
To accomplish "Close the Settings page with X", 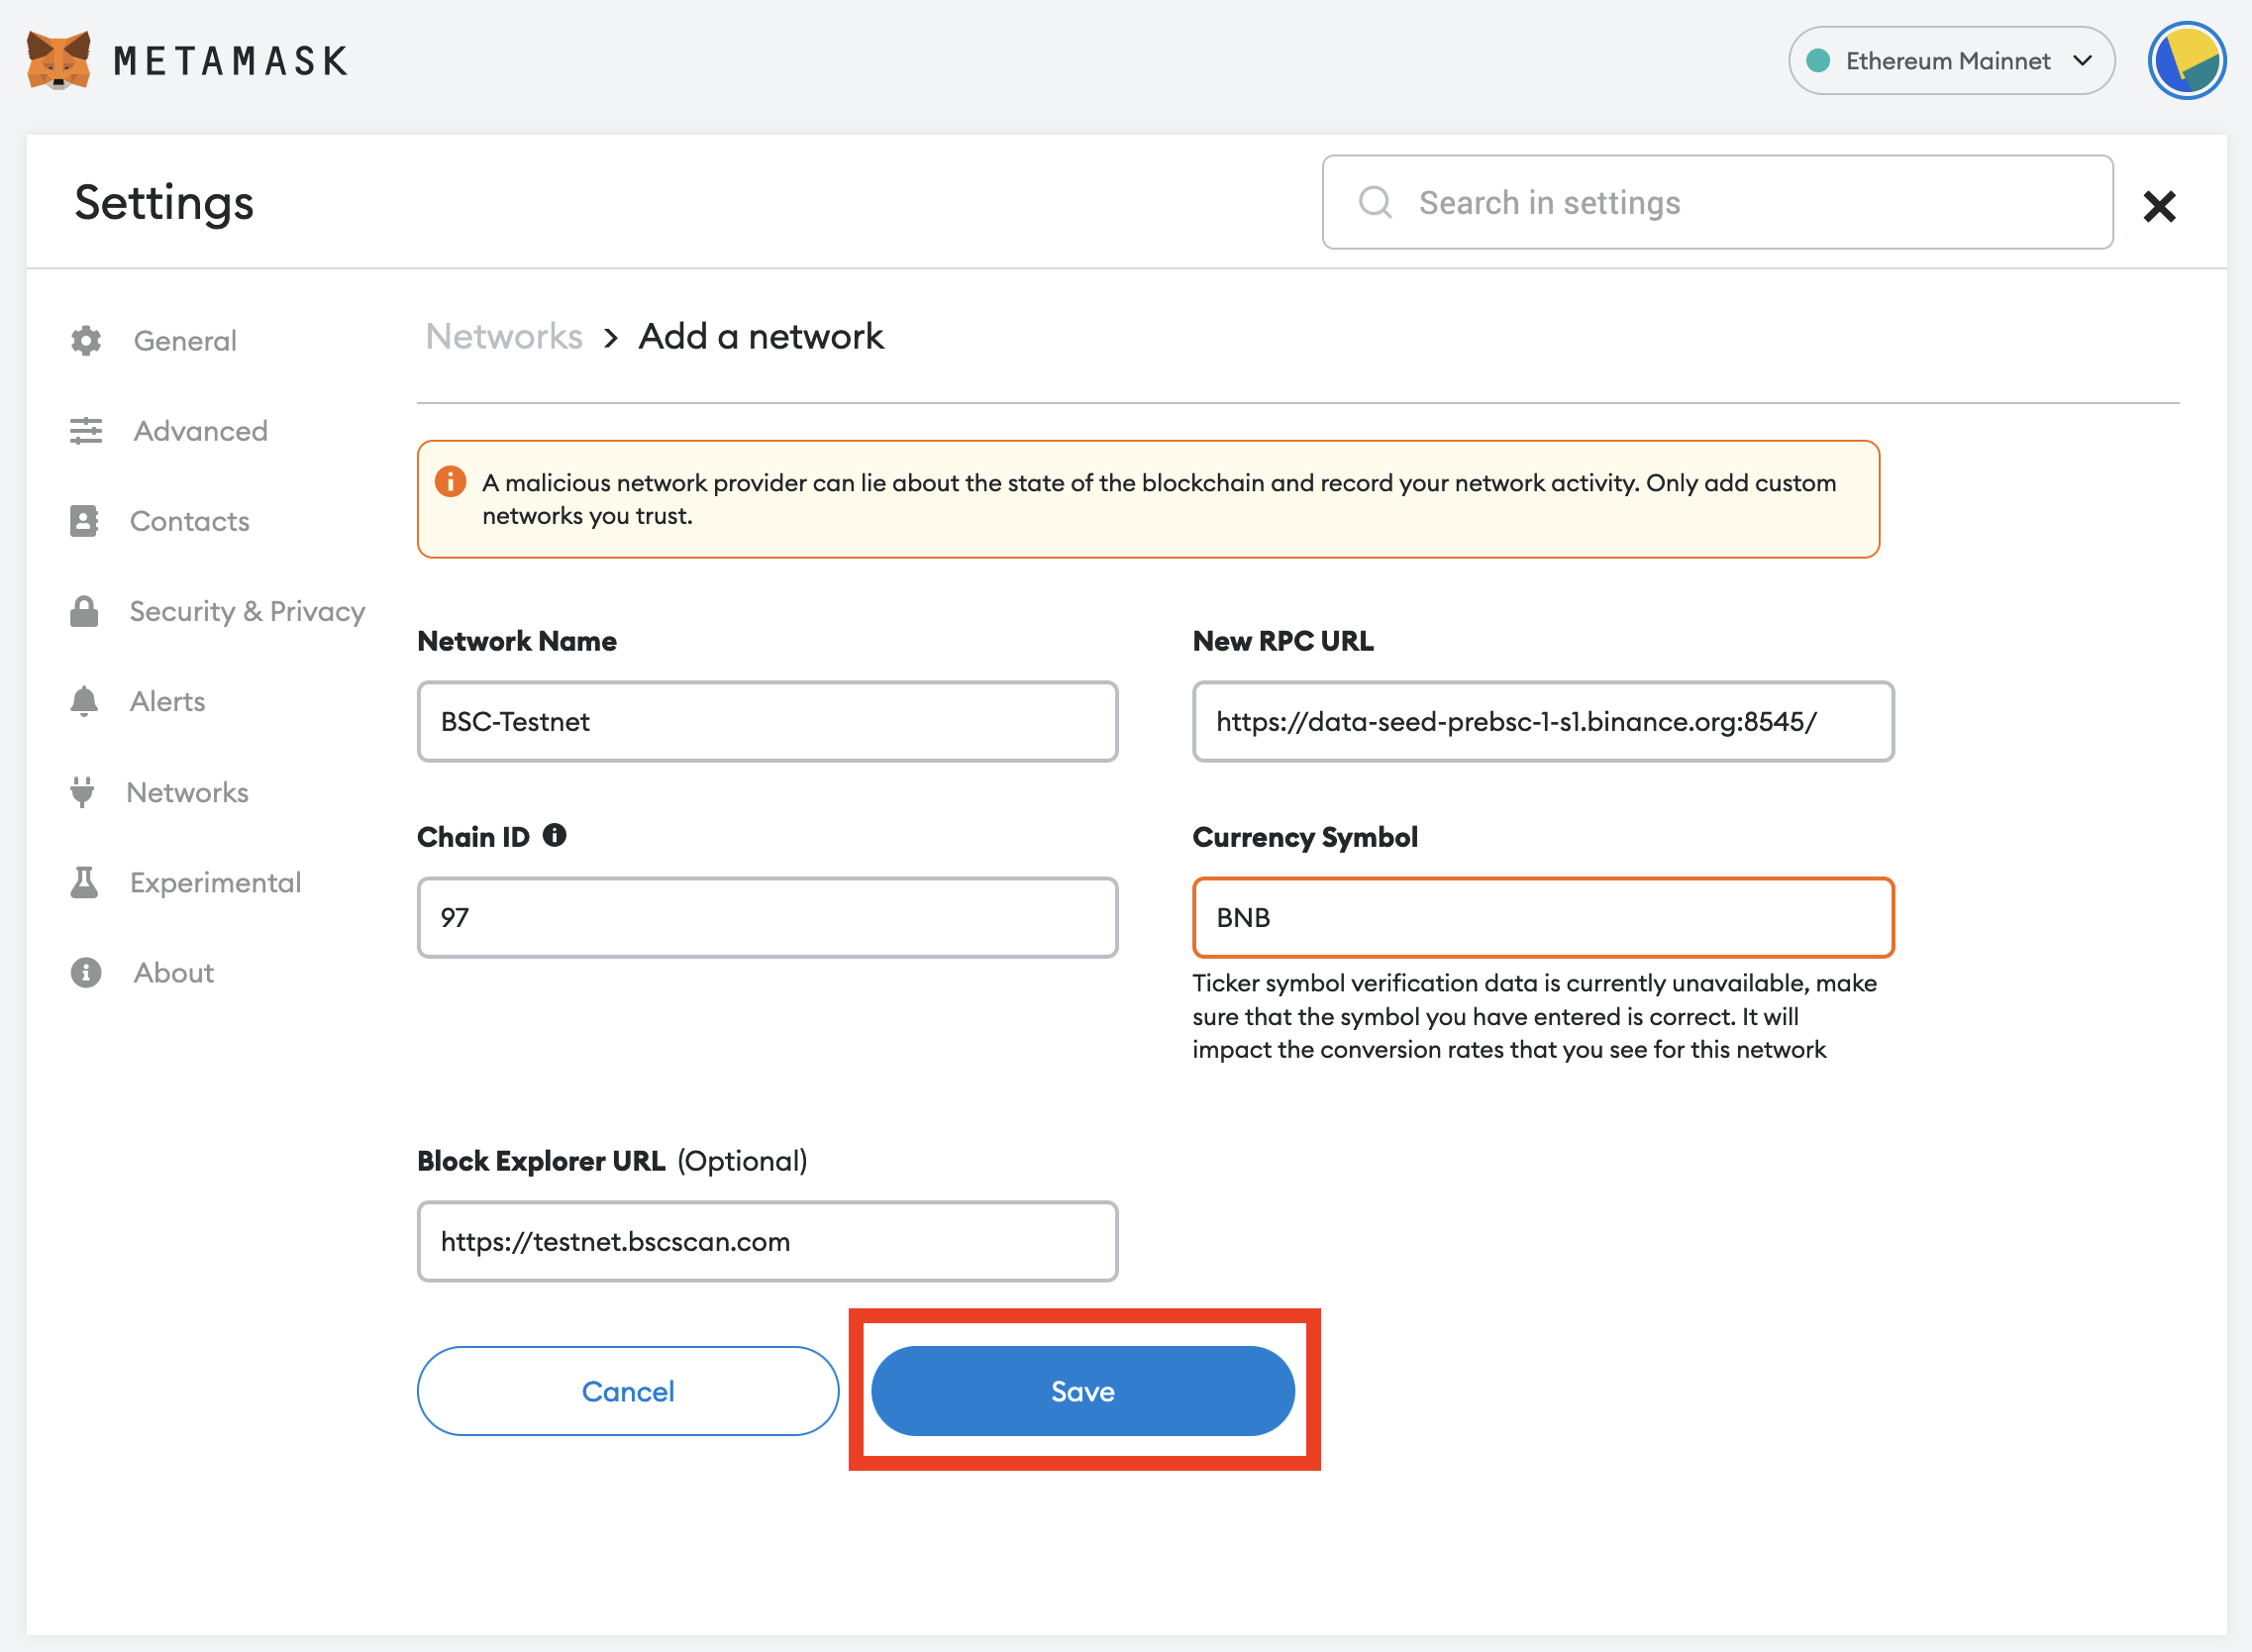I will pyautogui.click(x=2159, y=206).
